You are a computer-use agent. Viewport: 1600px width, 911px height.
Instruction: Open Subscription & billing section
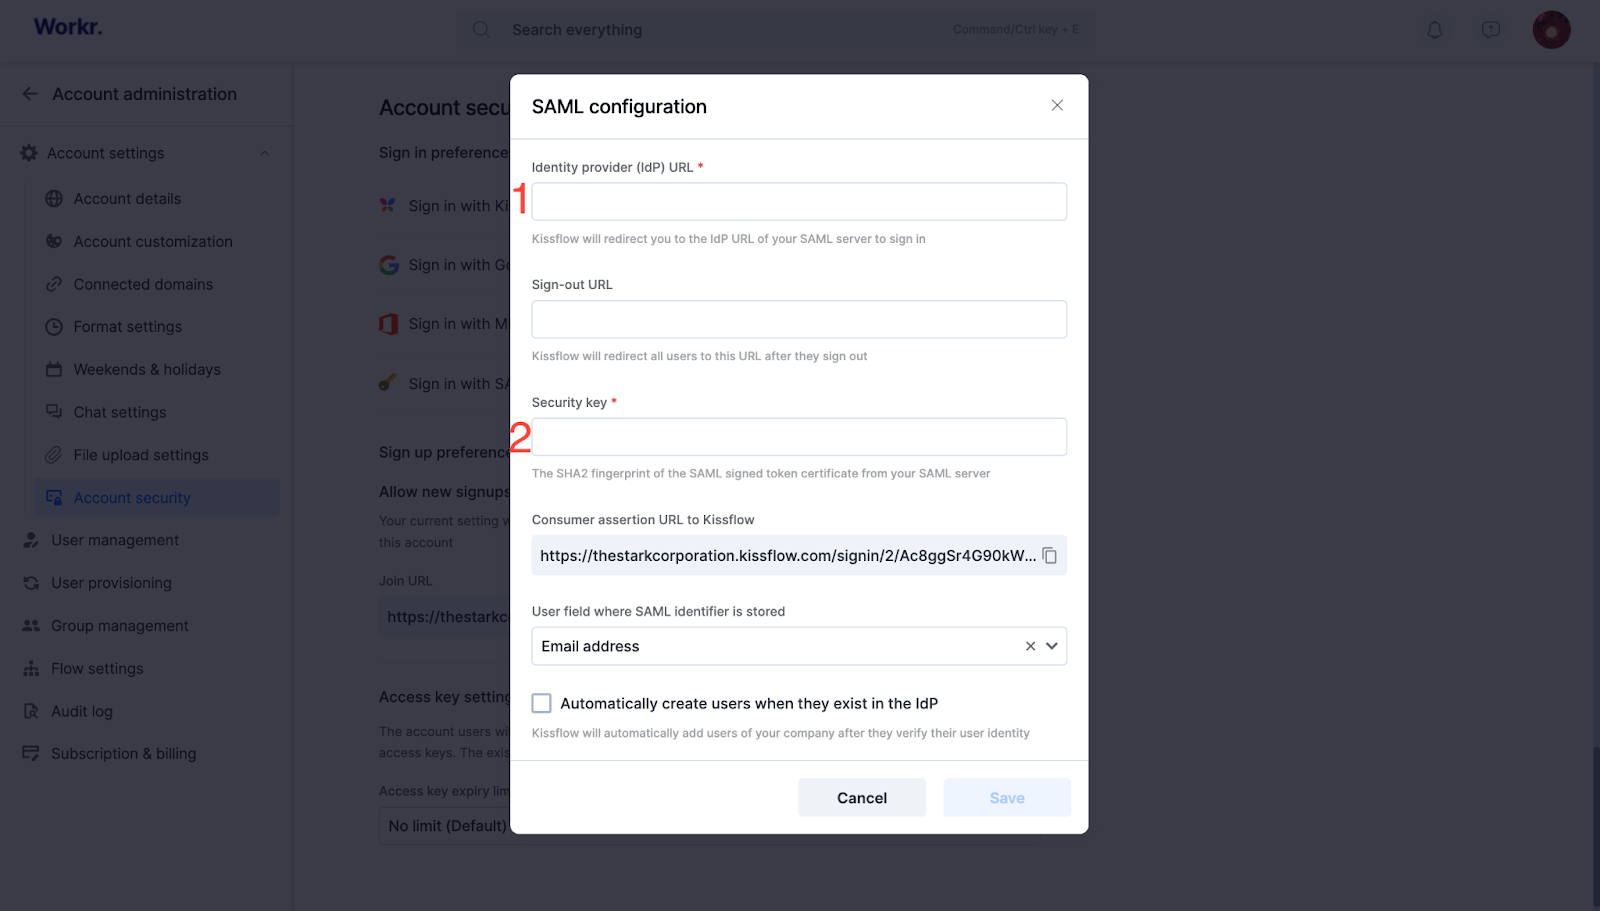point(124,754)
